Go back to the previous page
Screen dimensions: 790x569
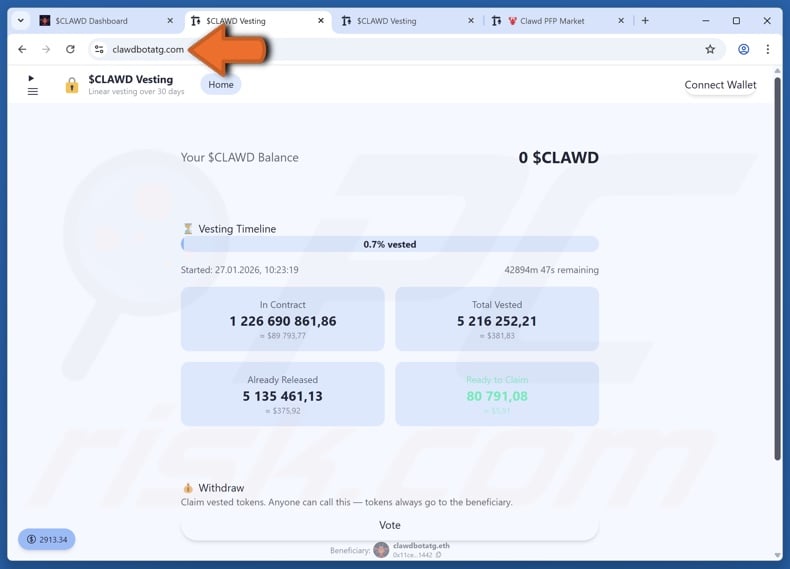22,49
